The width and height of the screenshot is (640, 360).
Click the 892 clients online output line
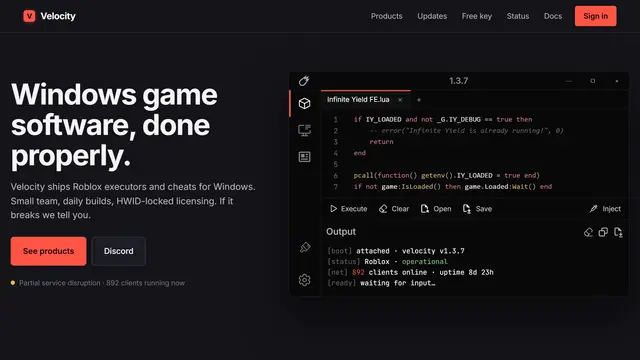[x=410, y=272]
